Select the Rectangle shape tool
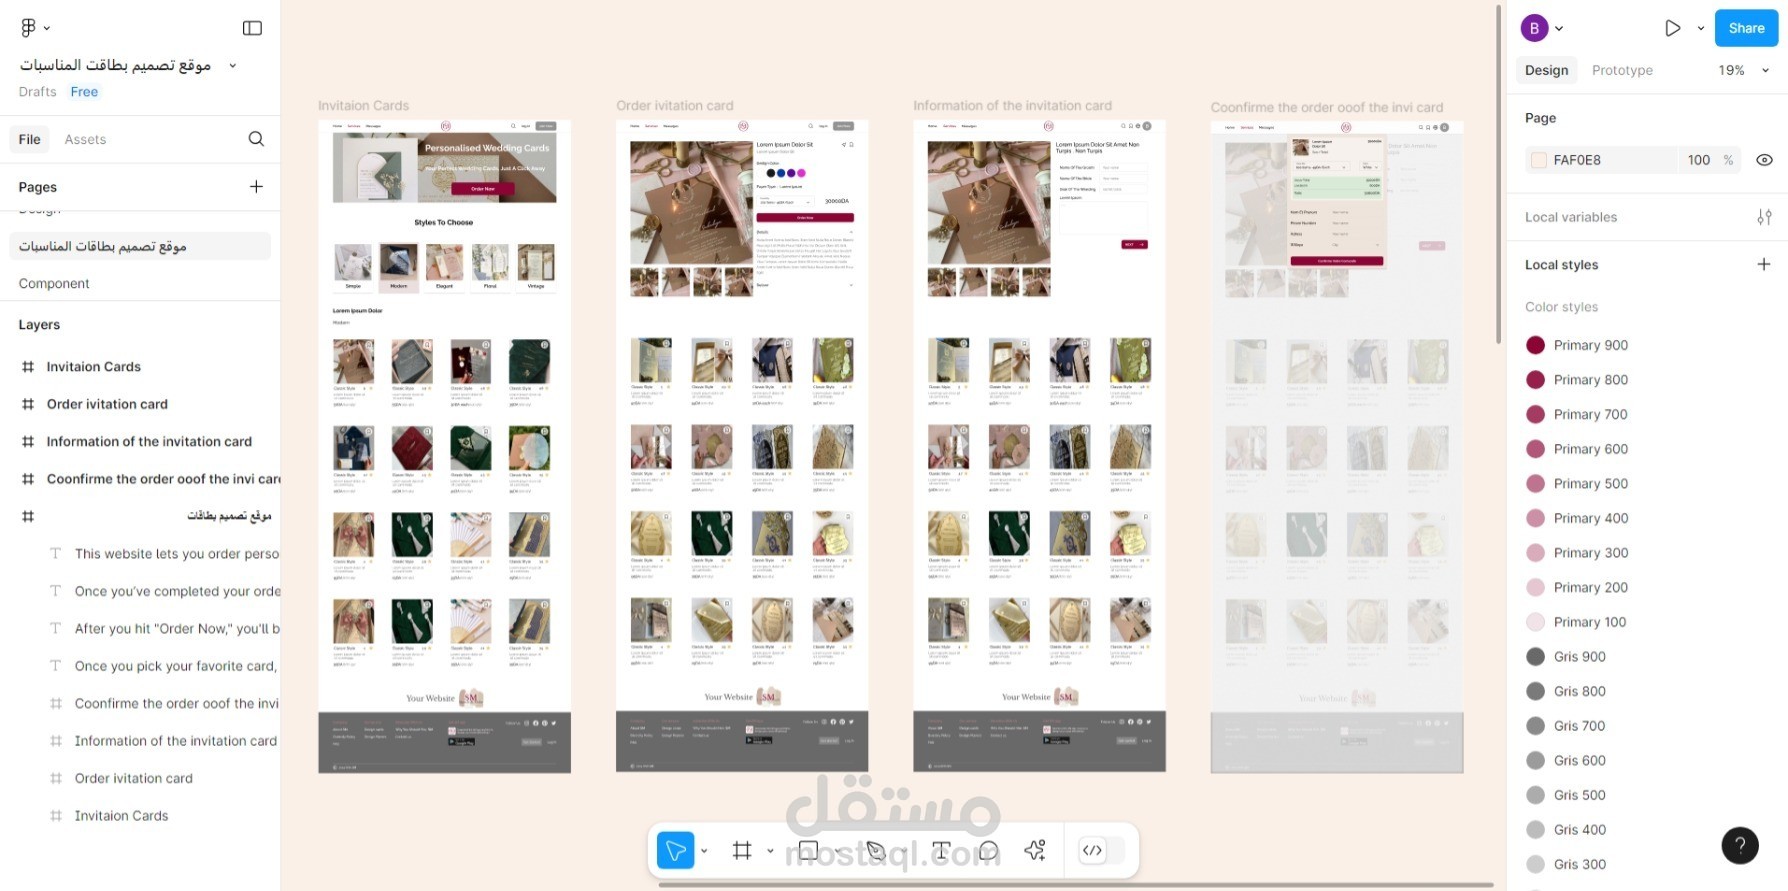 (x=808, y=850)
